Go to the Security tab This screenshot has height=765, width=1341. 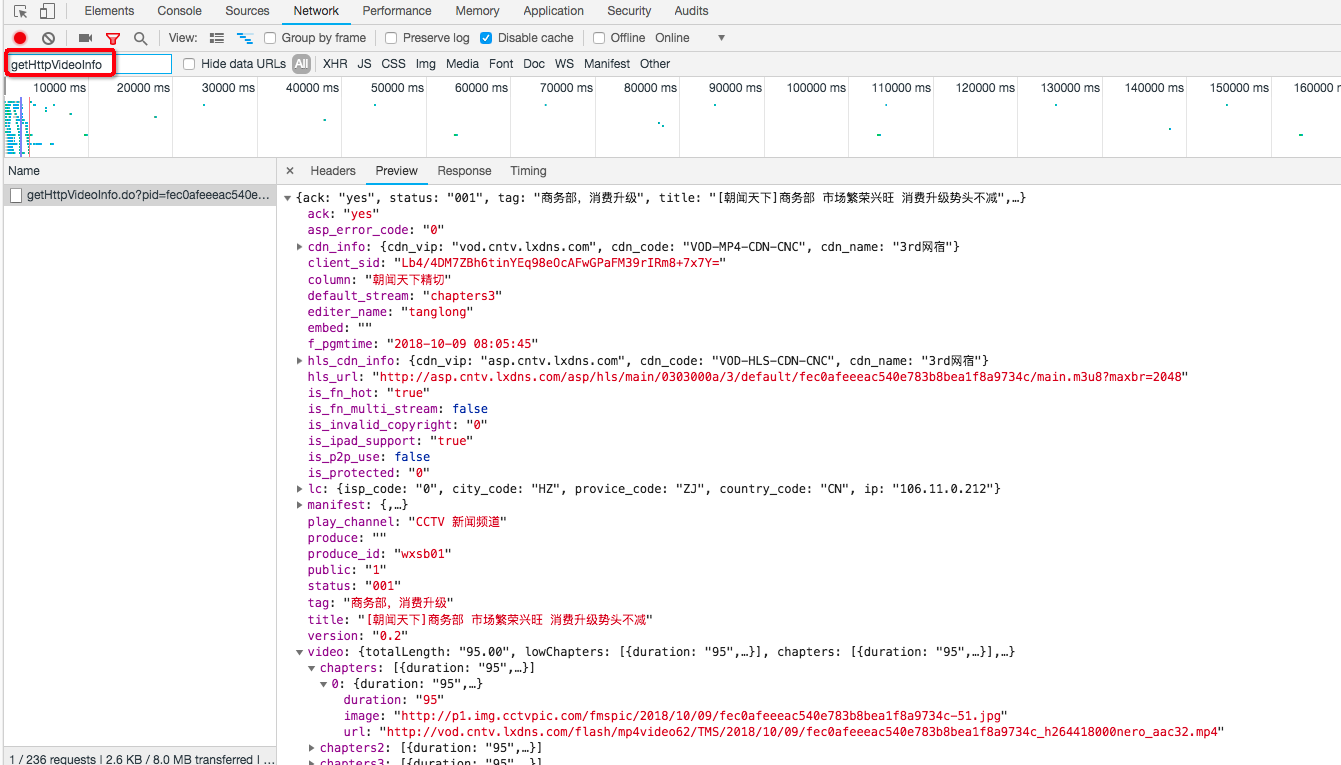pyautogui.click(x=629, y=11)
